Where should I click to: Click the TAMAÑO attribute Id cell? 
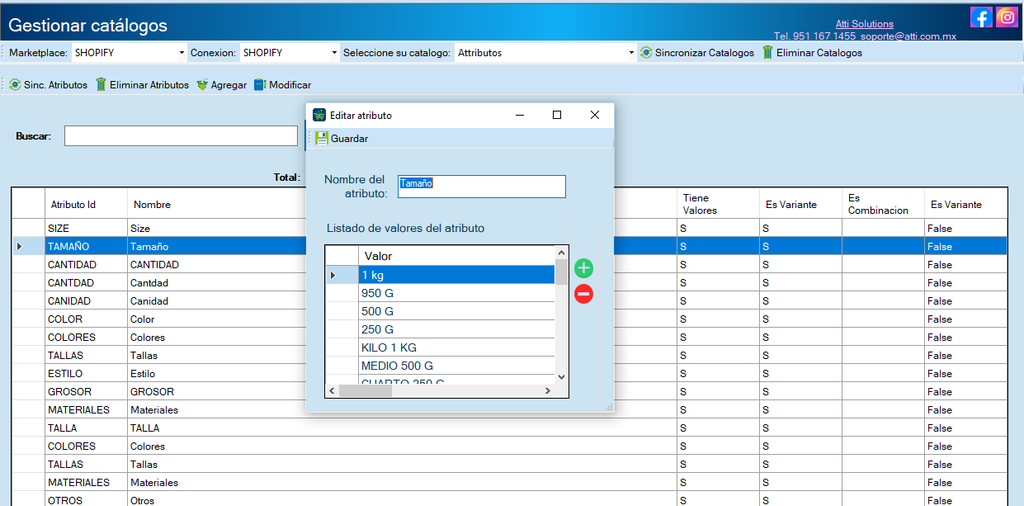[86, 247]
